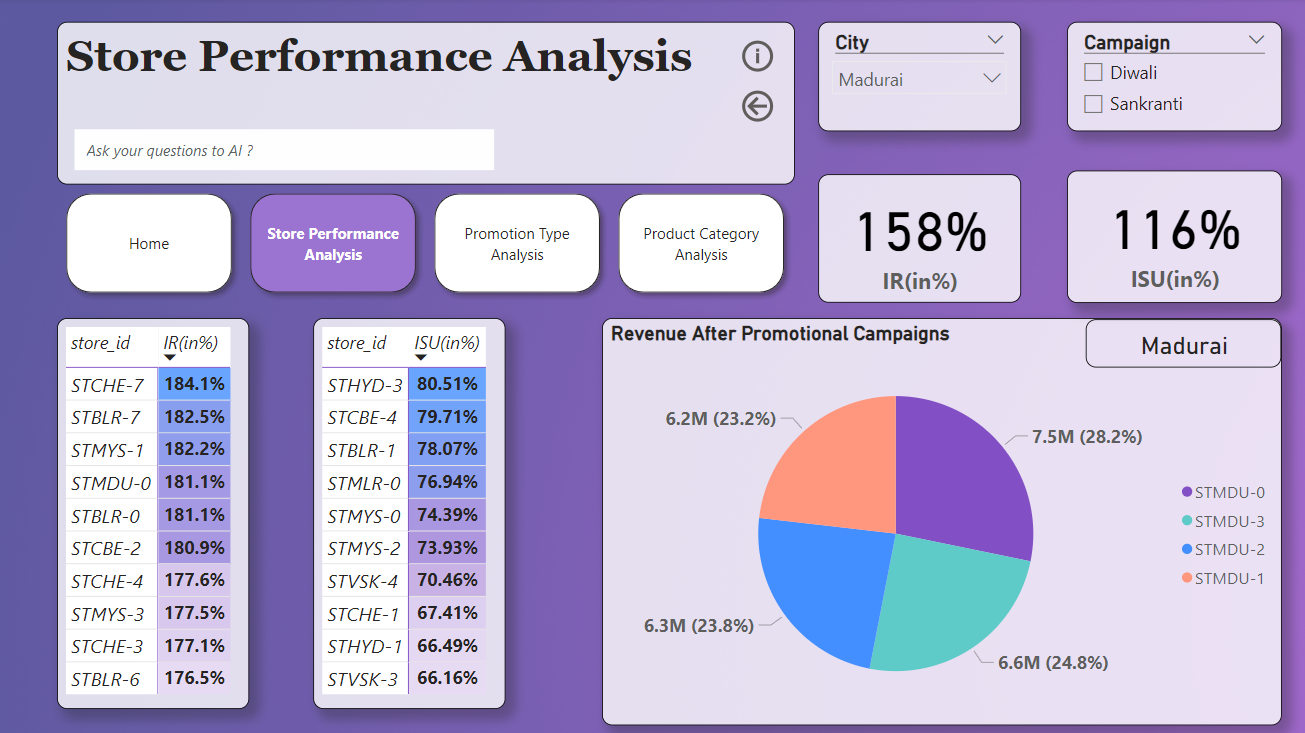Switch to Promotion Type Analysis page
The image size is (1305, 733).
coord(517,244)
